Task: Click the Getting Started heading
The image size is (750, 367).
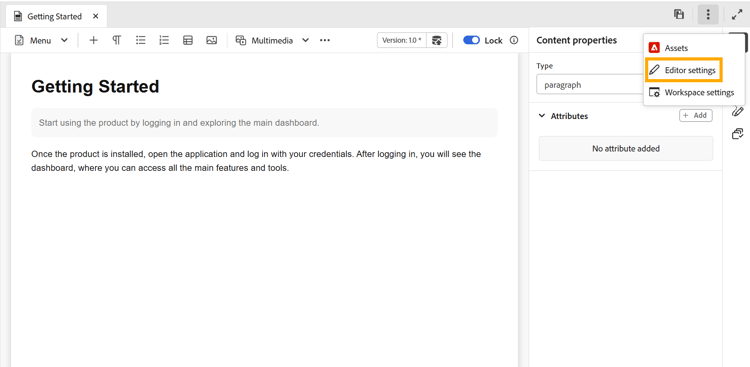Action: (95, 87)
